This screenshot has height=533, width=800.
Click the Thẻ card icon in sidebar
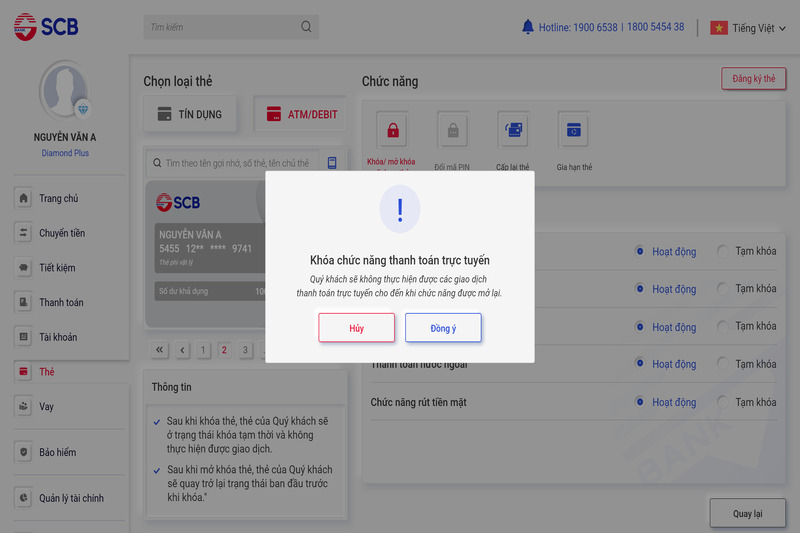(x=23, y=371)
